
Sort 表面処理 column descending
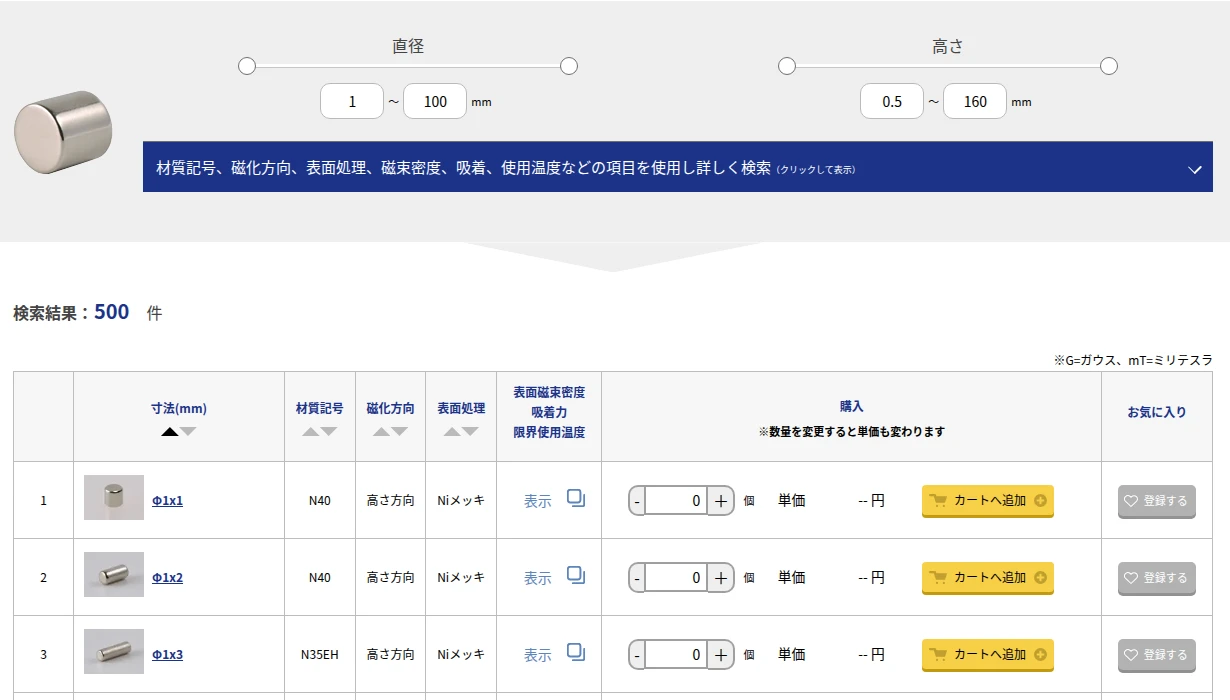pyautogui.click(x=470, y=432)
